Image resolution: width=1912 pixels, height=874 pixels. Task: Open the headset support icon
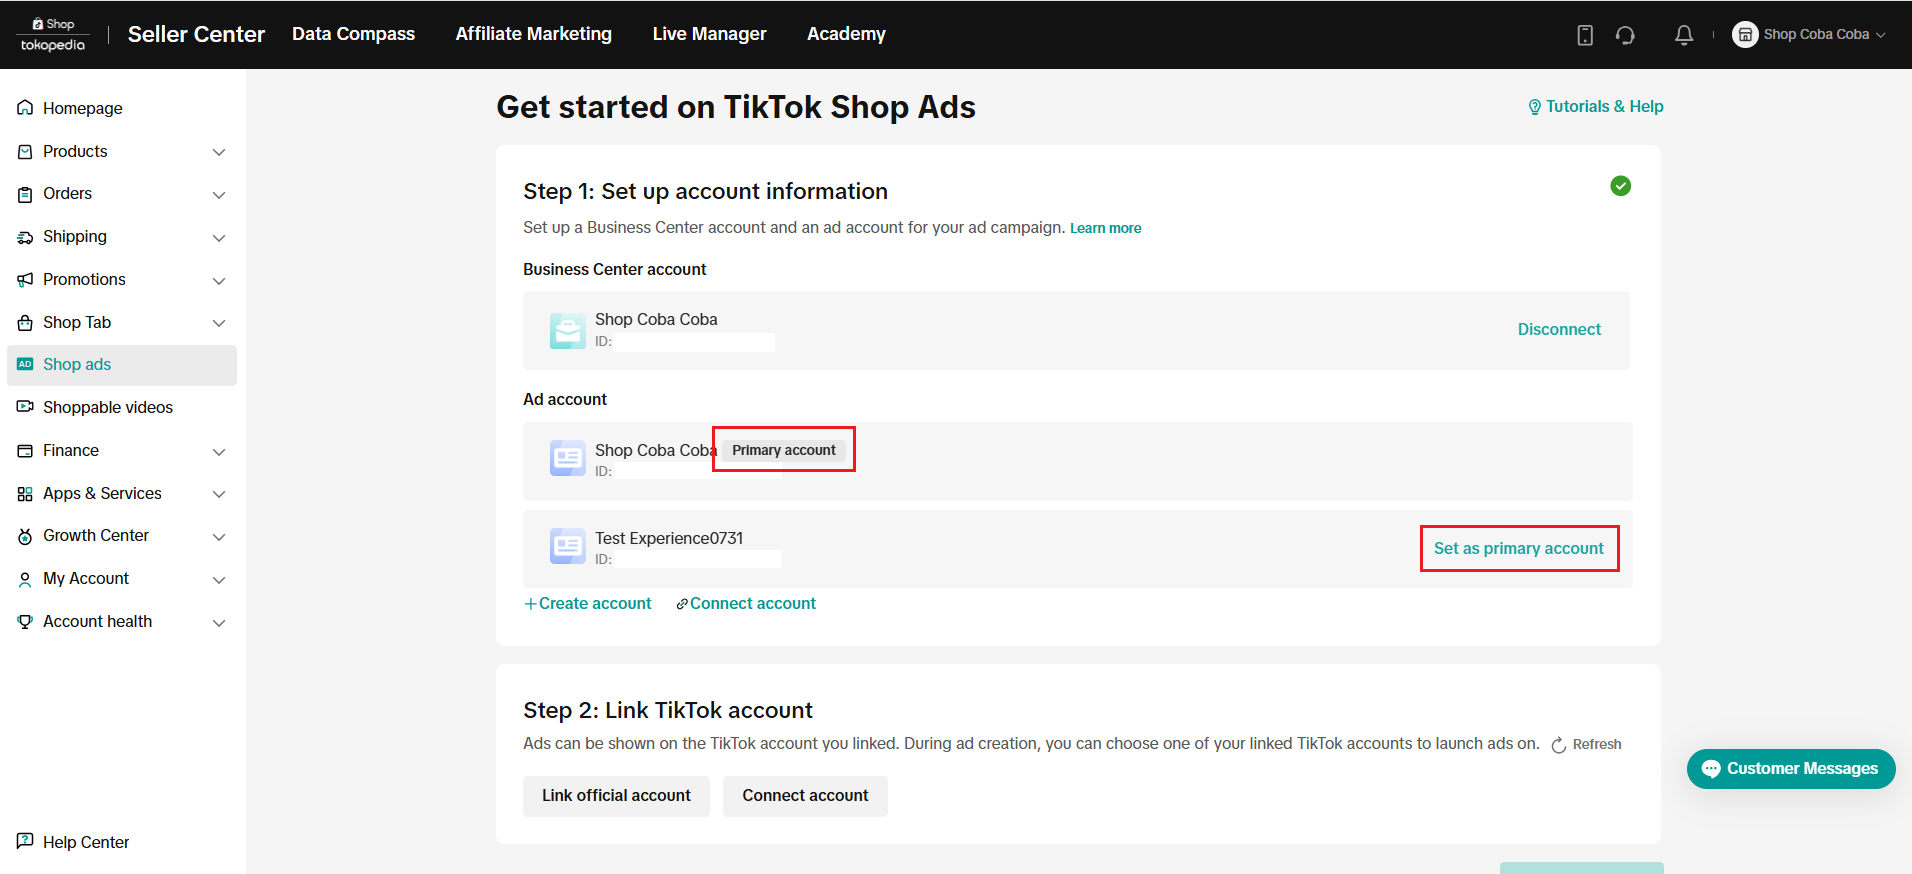(1625, 35)
